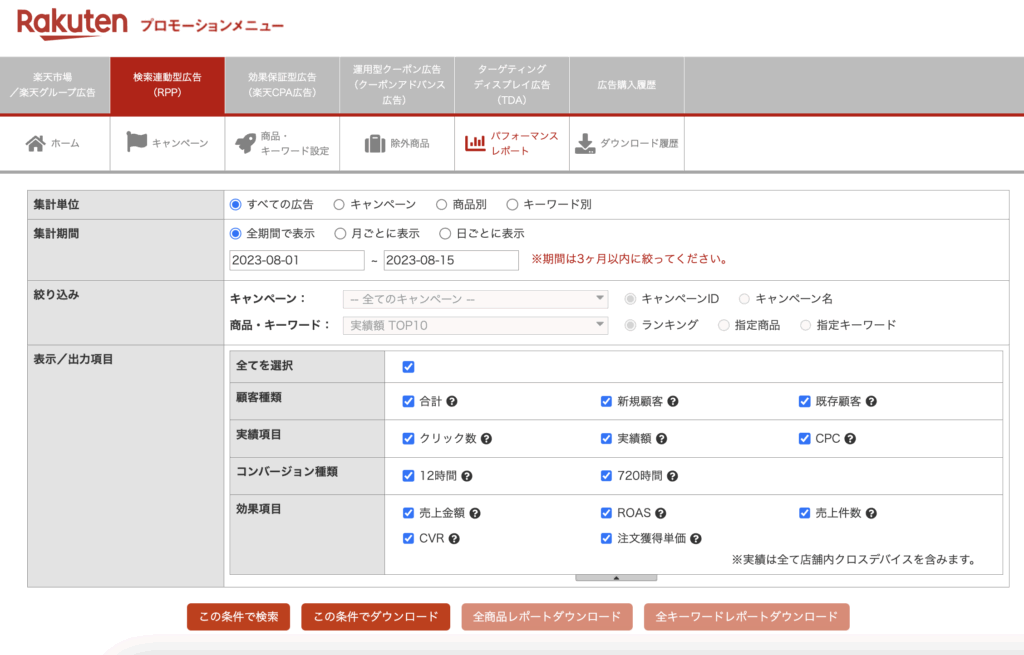Image resolution: width=1024 pixels, height=655 pixels.
Task: Uncheck the 12時間 conversion checkbox
Action: pos(409,476)
